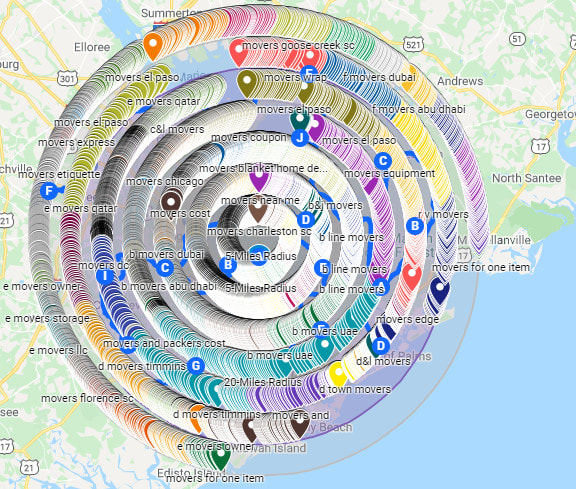This screenshot has height=489, width=576.
Task: Select 'movers blanket home de...' label
Action: (263, 168)
